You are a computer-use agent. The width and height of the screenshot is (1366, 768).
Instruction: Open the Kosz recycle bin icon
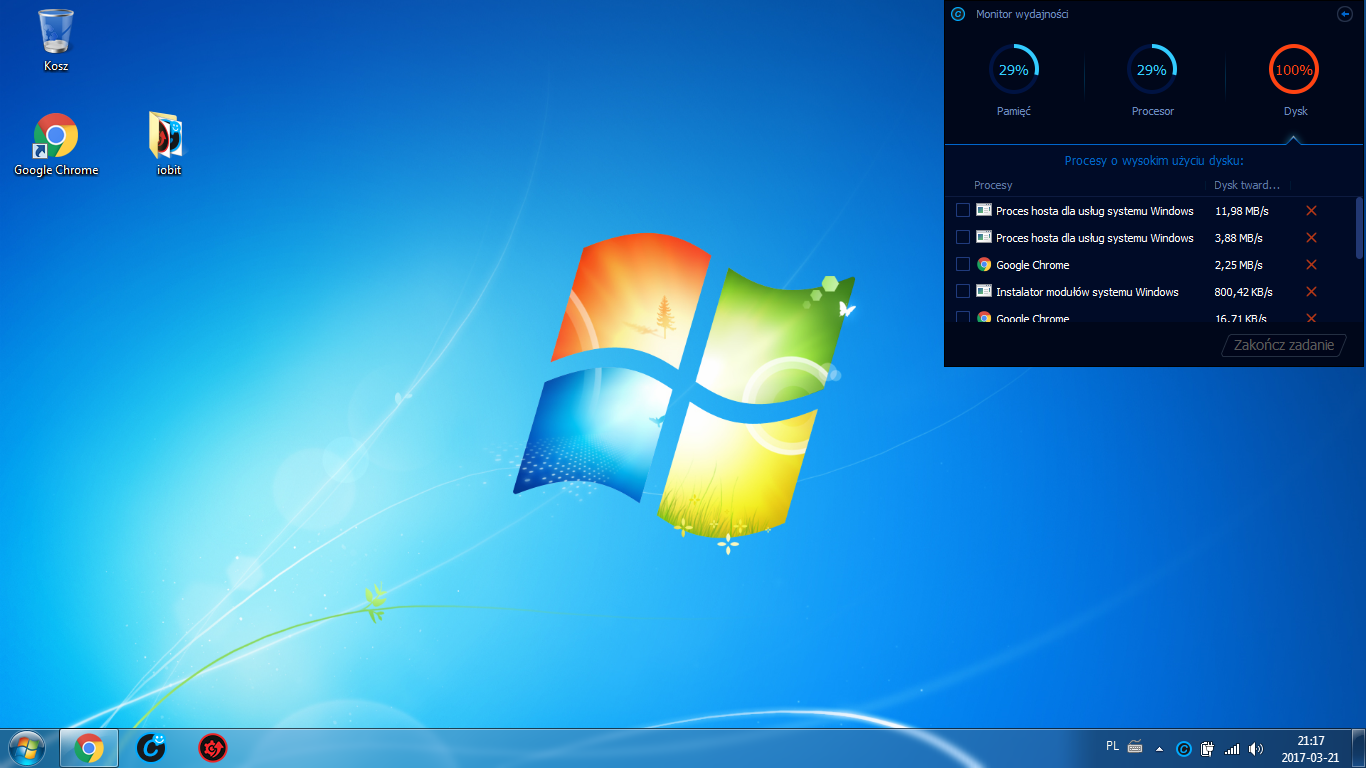click(x=56, y=40)
